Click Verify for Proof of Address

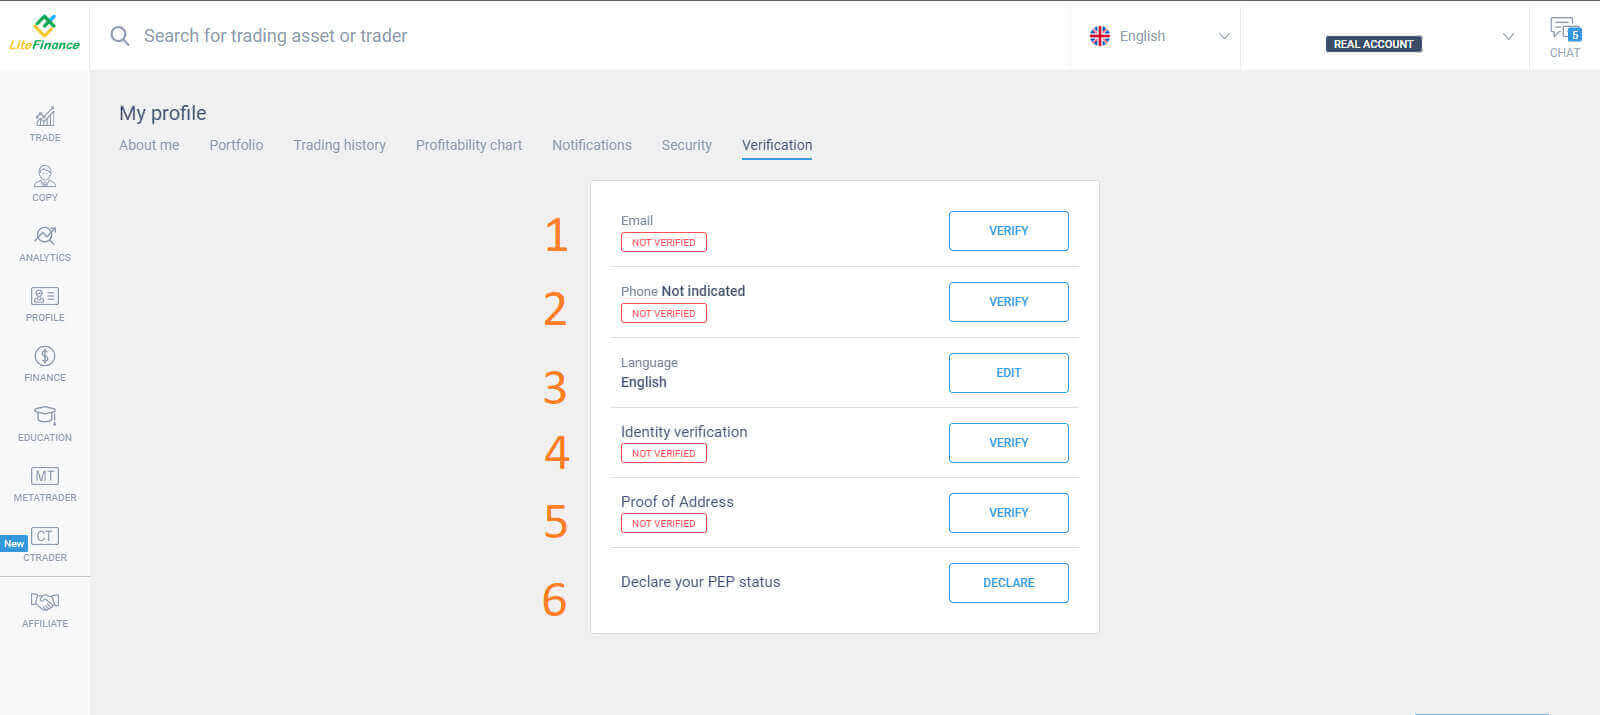[1008, 513]
